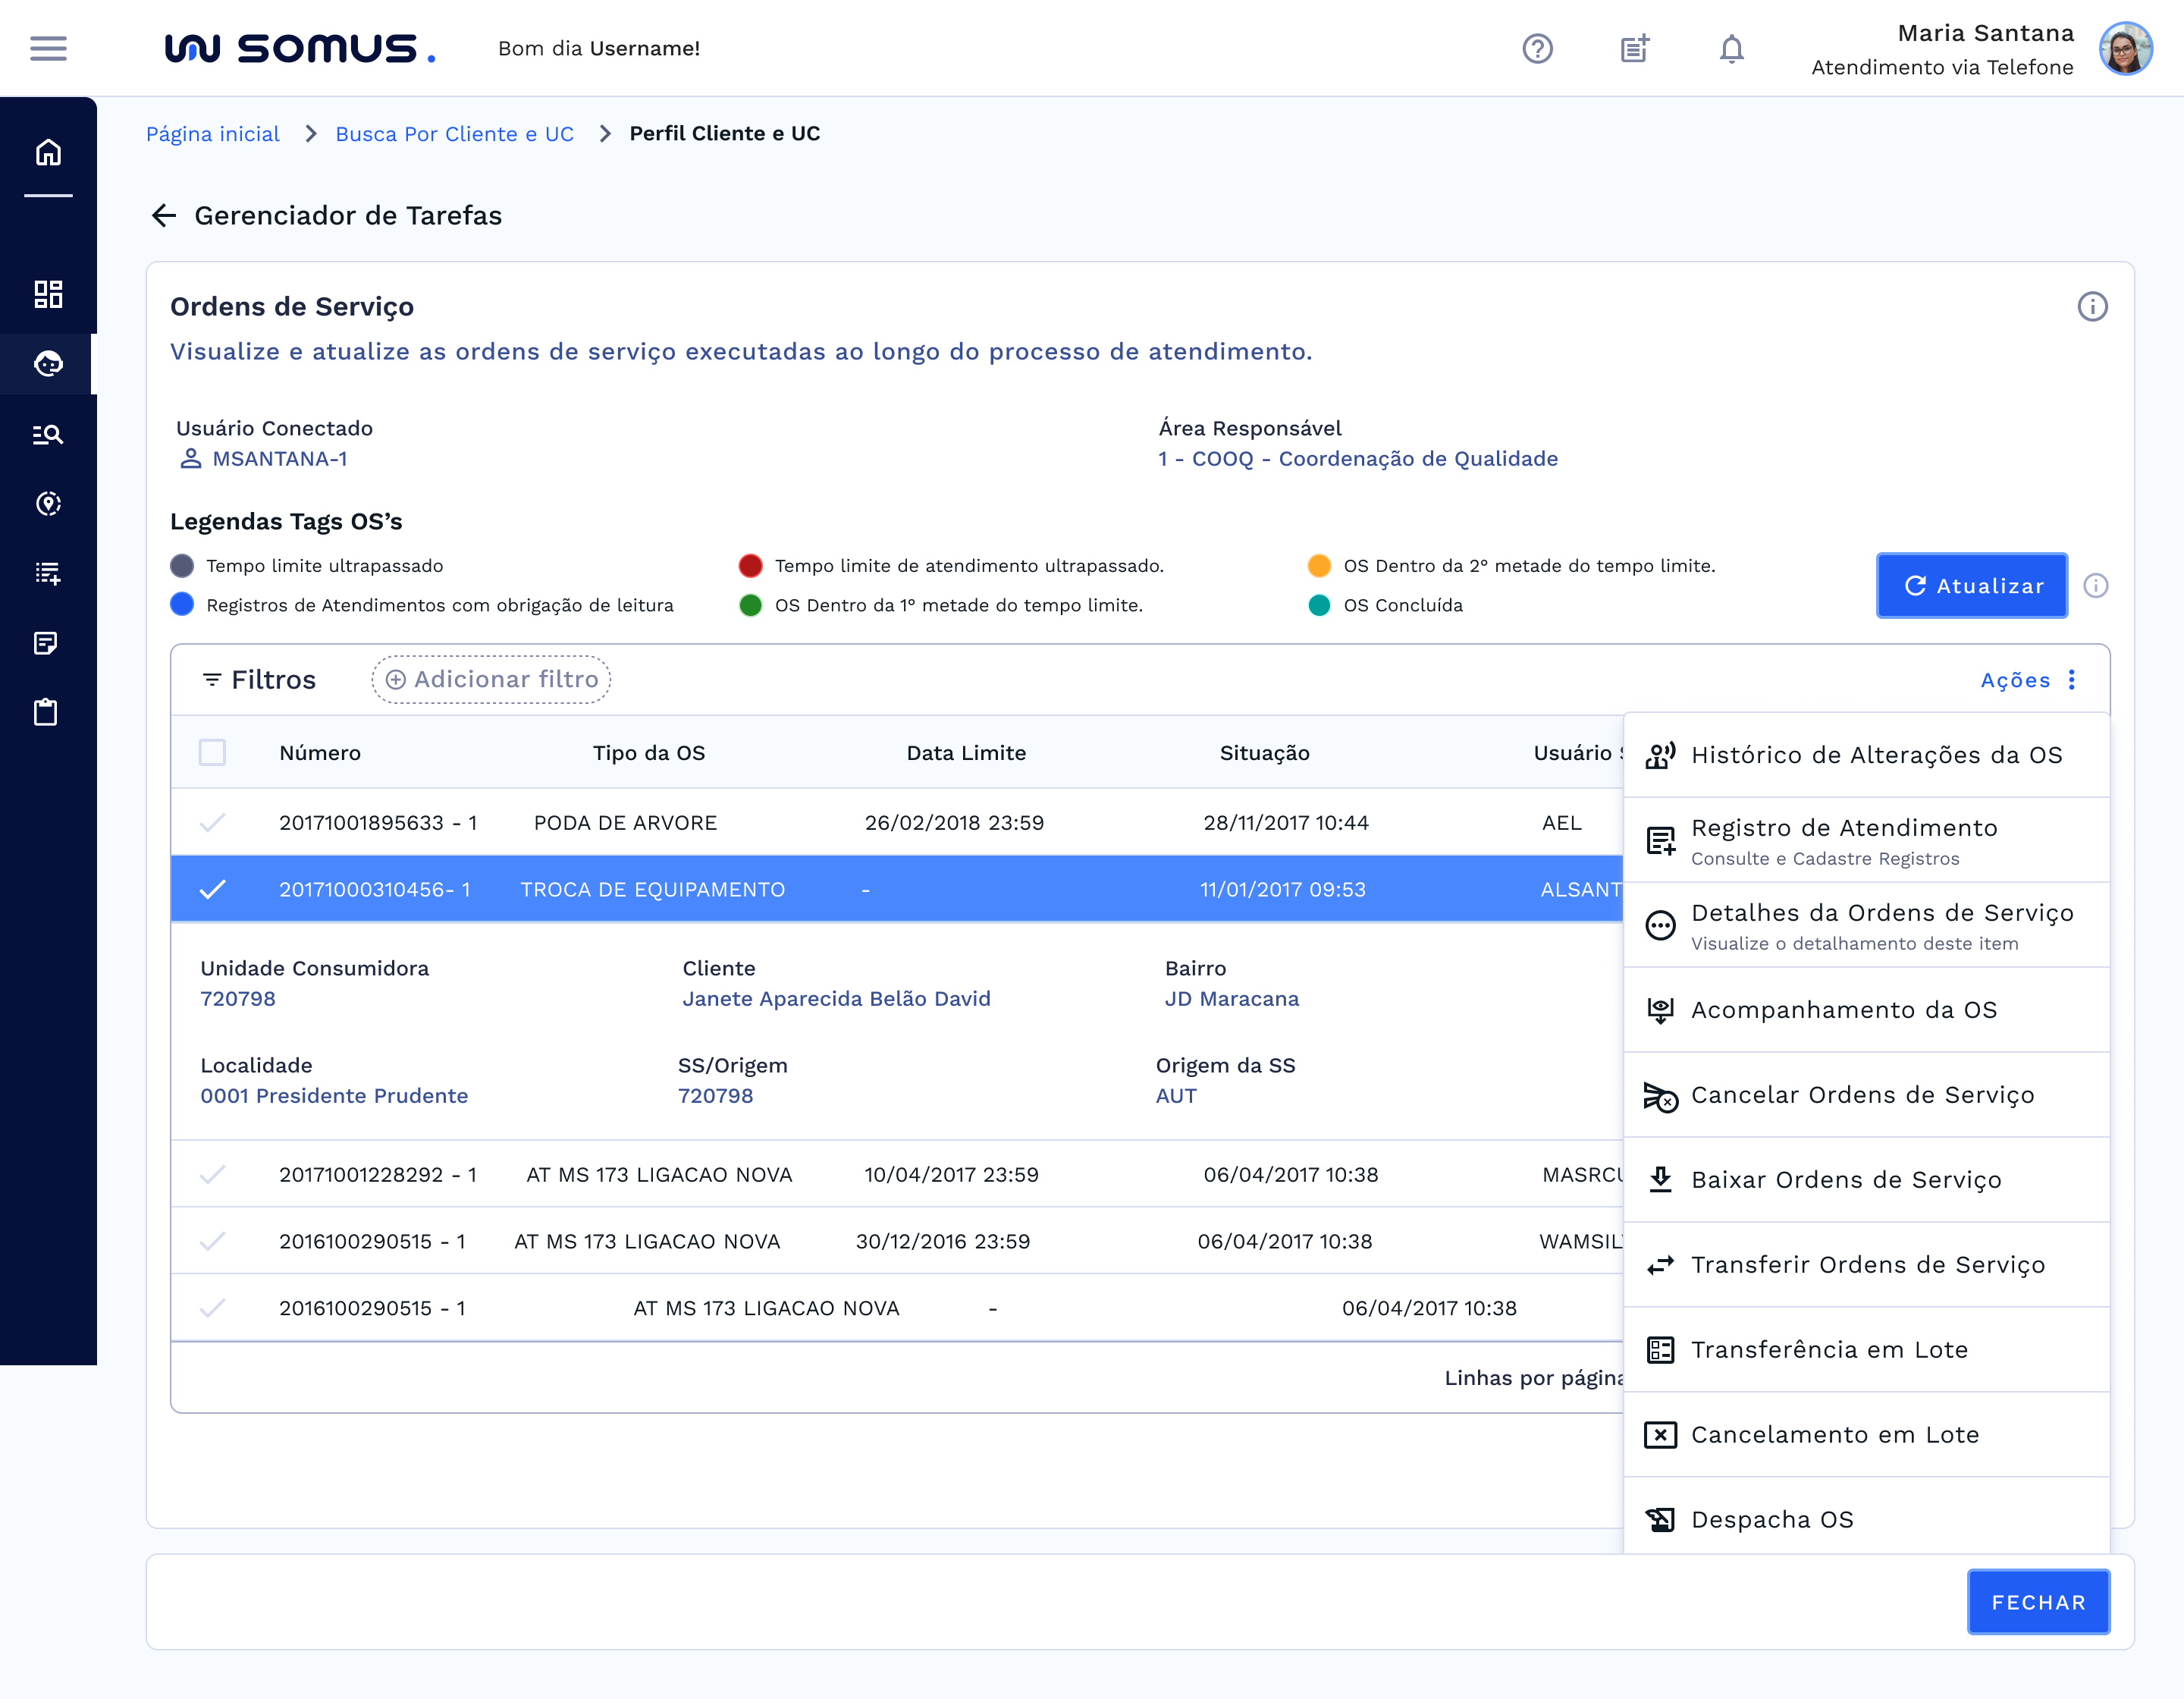Select the checkbox for OS 20171001895633-1

click(213, 822)
